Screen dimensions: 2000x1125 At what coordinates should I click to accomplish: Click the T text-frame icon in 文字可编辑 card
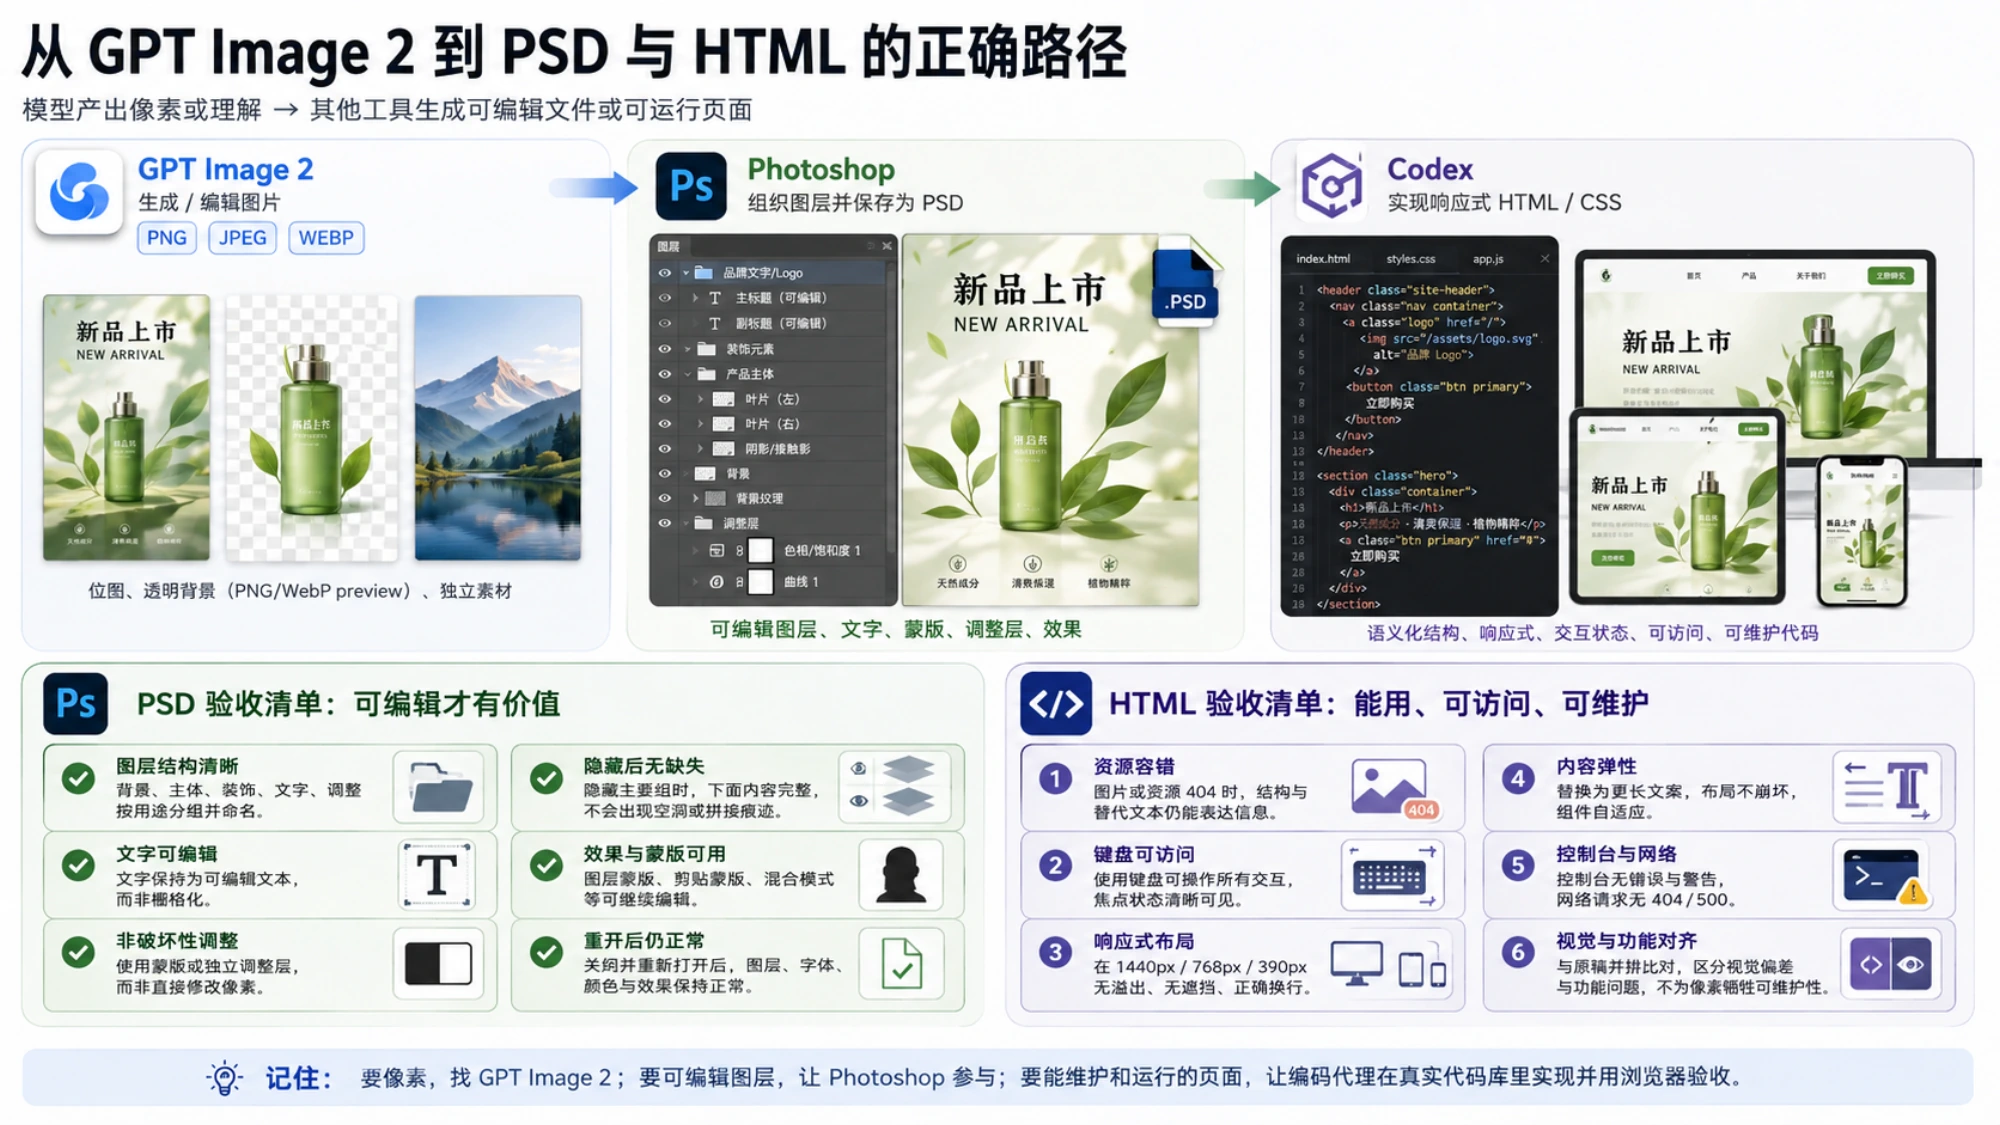pos(437,875)
